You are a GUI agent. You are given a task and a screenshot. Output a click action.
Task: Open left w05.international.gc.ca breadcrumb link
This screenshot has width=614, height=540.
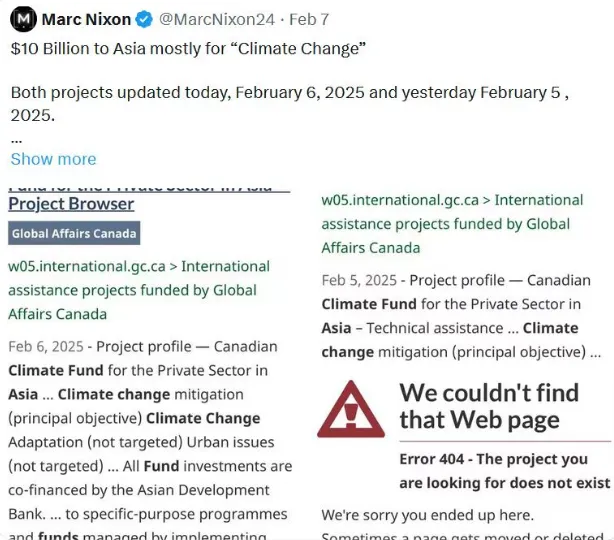coord(139,290)
